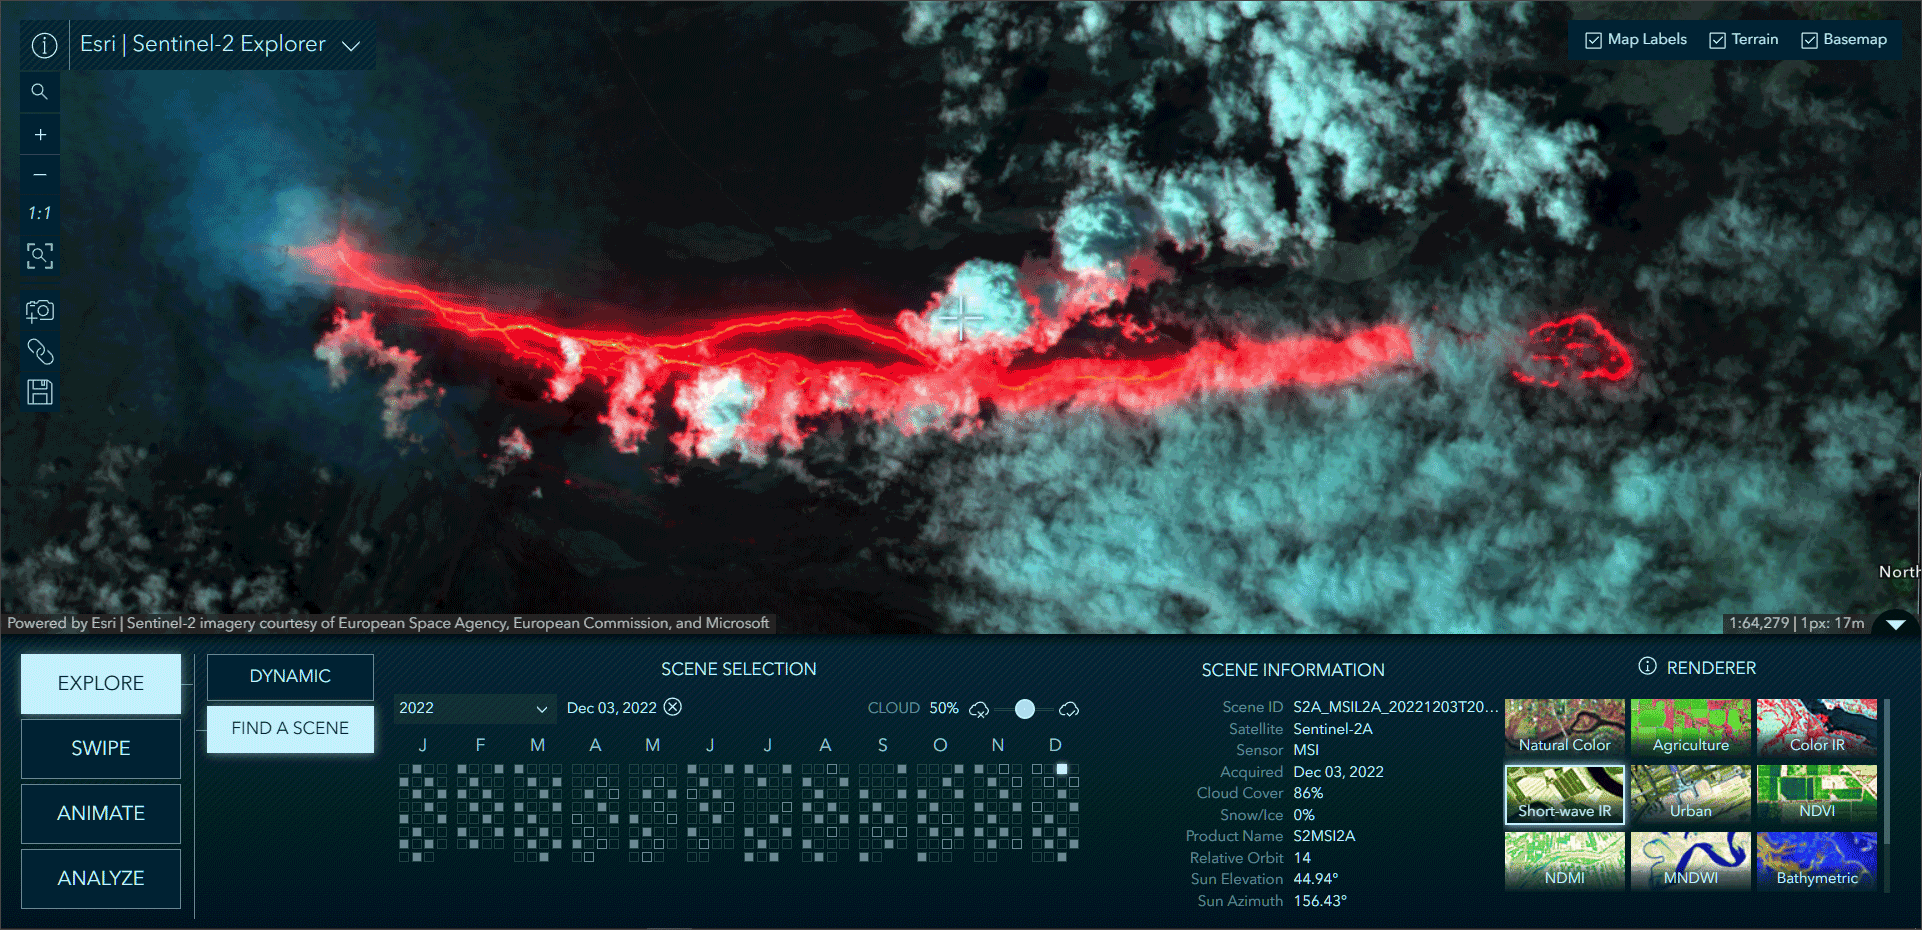The width and height of the screenshot is (1922, 930).
Task: Choose the MNDWI renderer
Action: [x=1691, y=860]
